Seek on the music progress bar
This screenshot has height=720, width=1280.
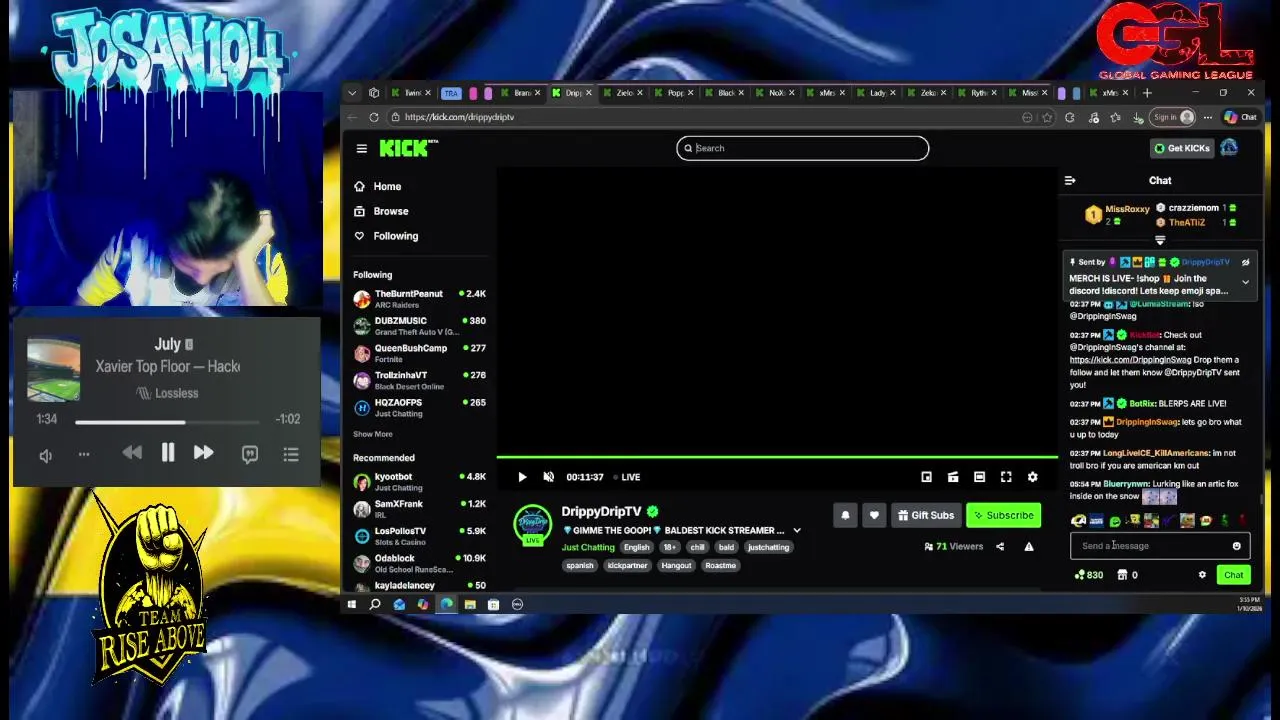point(168,422)
